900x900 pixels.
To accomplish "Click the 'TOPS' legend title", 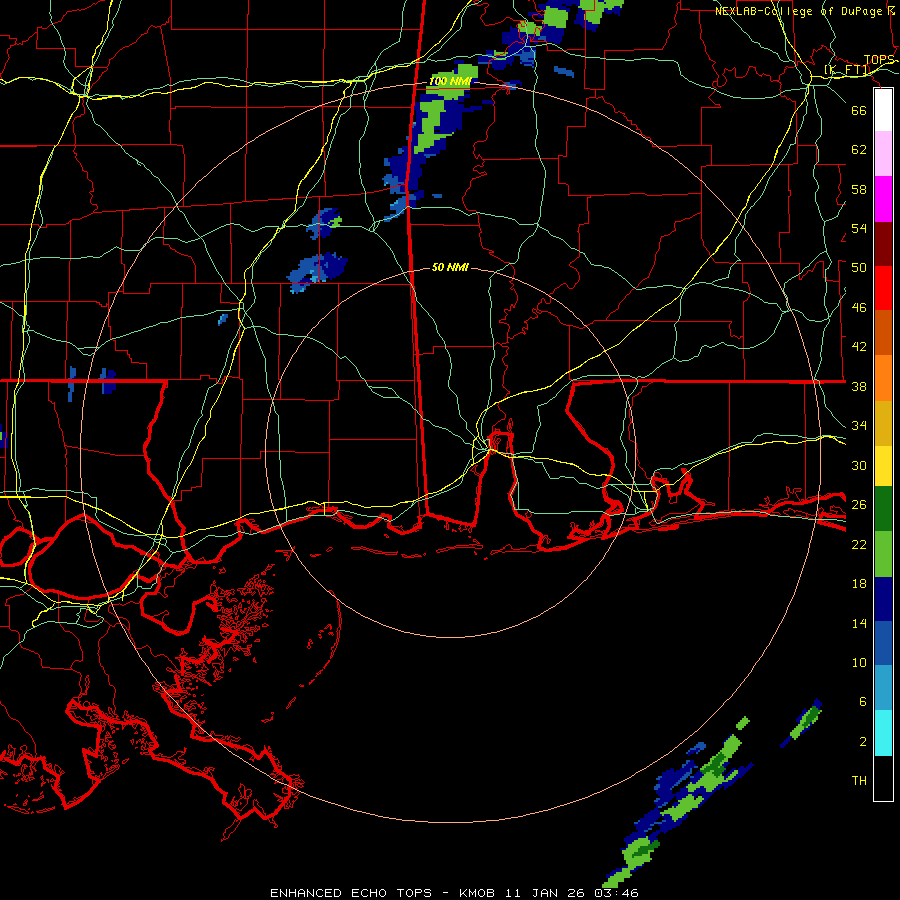I will coord(879,60).
